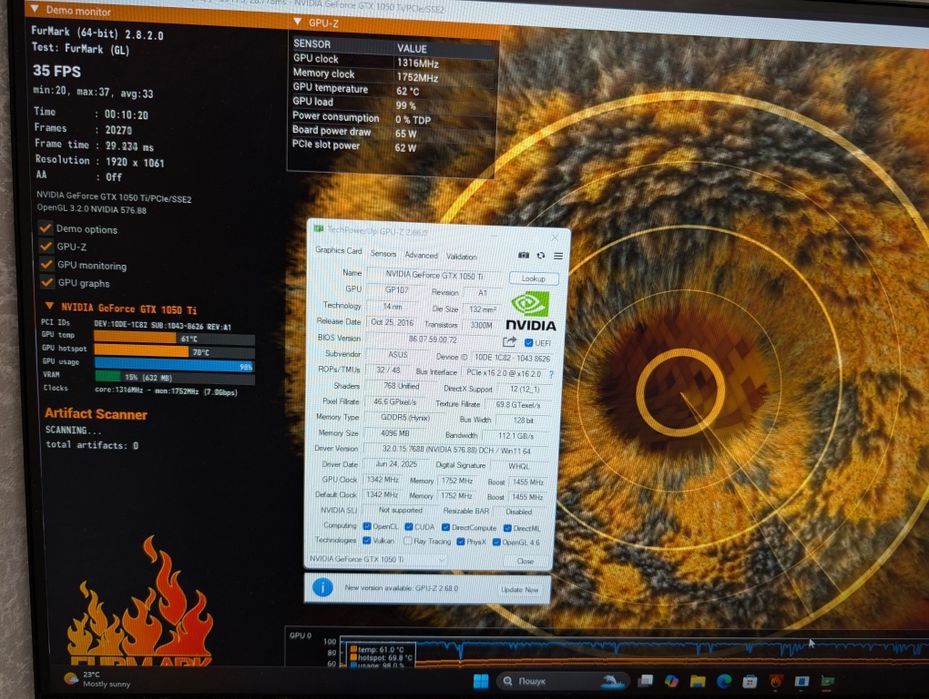Toggle the GPU monitoring checkbox
The height and width of the screenshot is (699, 929).
pos(46,264)
